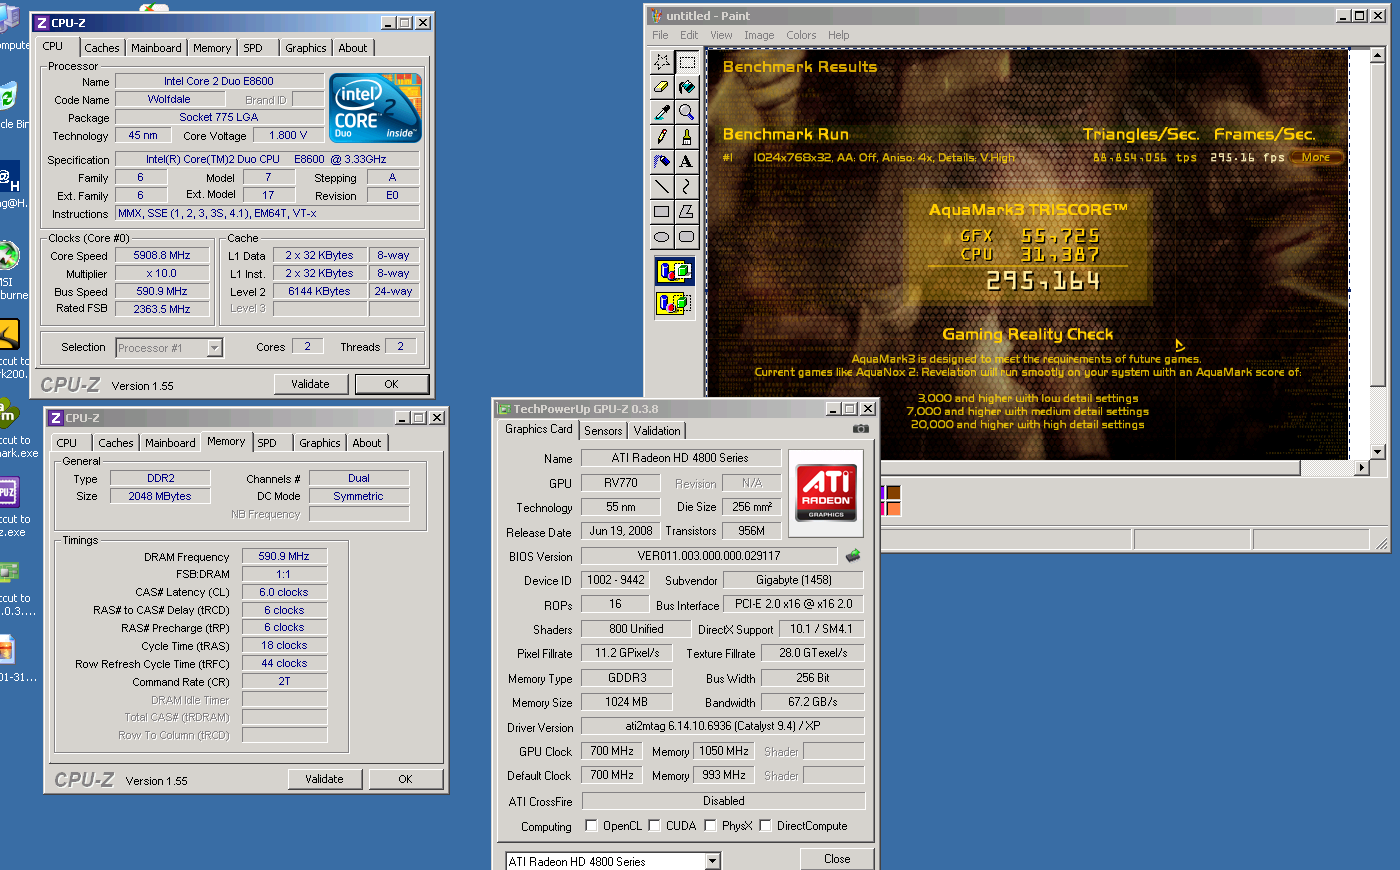The height and width of the screenshot is (870, 1400).
Task: Select the Pick Color eyedropper tool
Action: 662,112
